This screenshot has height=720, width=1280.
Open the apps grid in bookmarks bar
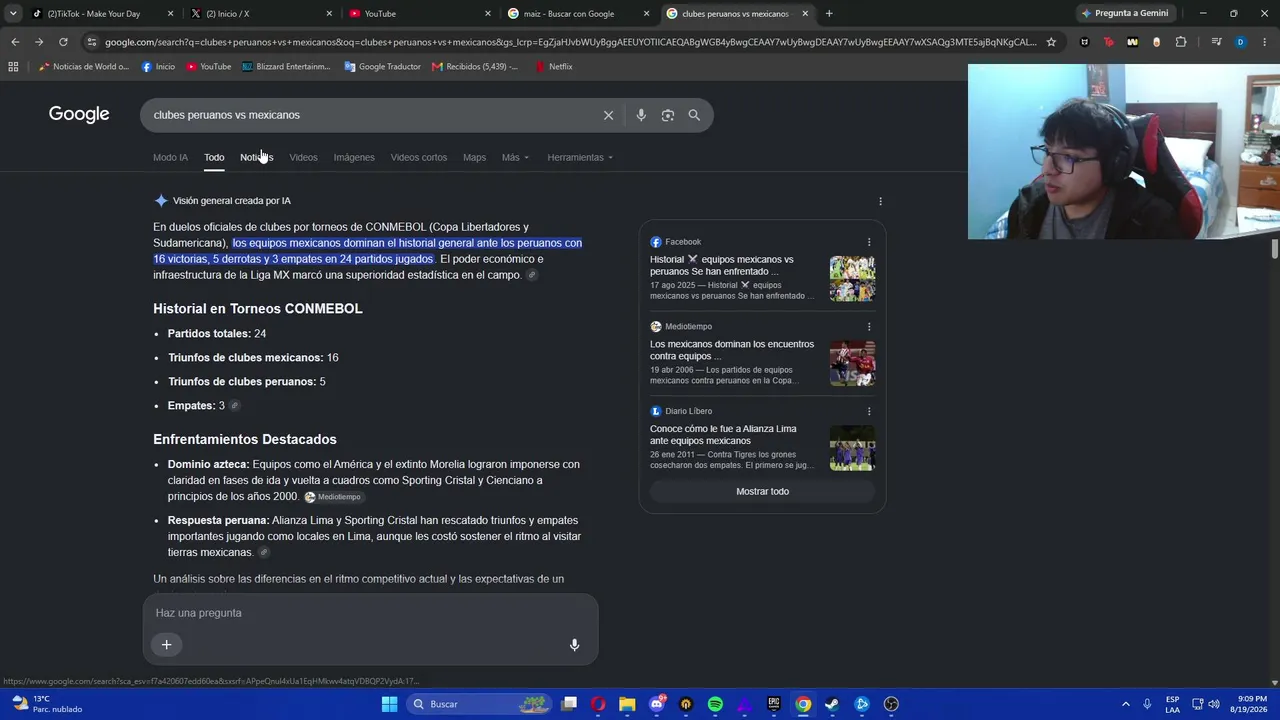pyautogui.click(x=13, y=67)
